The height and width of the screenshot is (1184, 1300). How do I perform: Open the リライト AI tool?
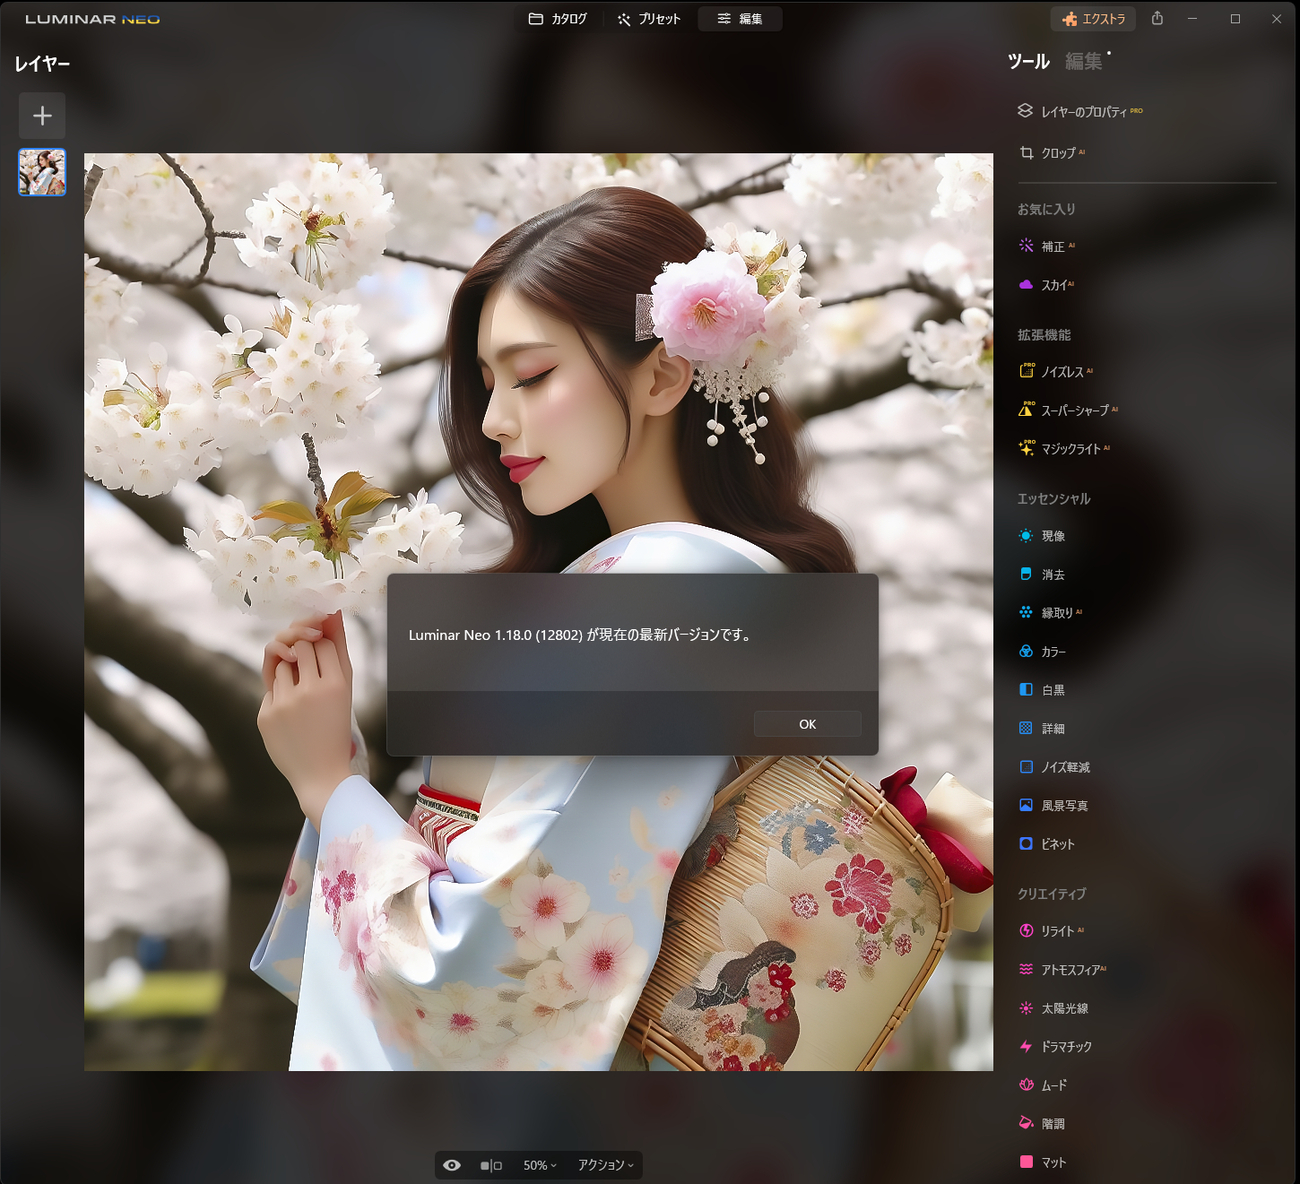tap(1051, 931)
